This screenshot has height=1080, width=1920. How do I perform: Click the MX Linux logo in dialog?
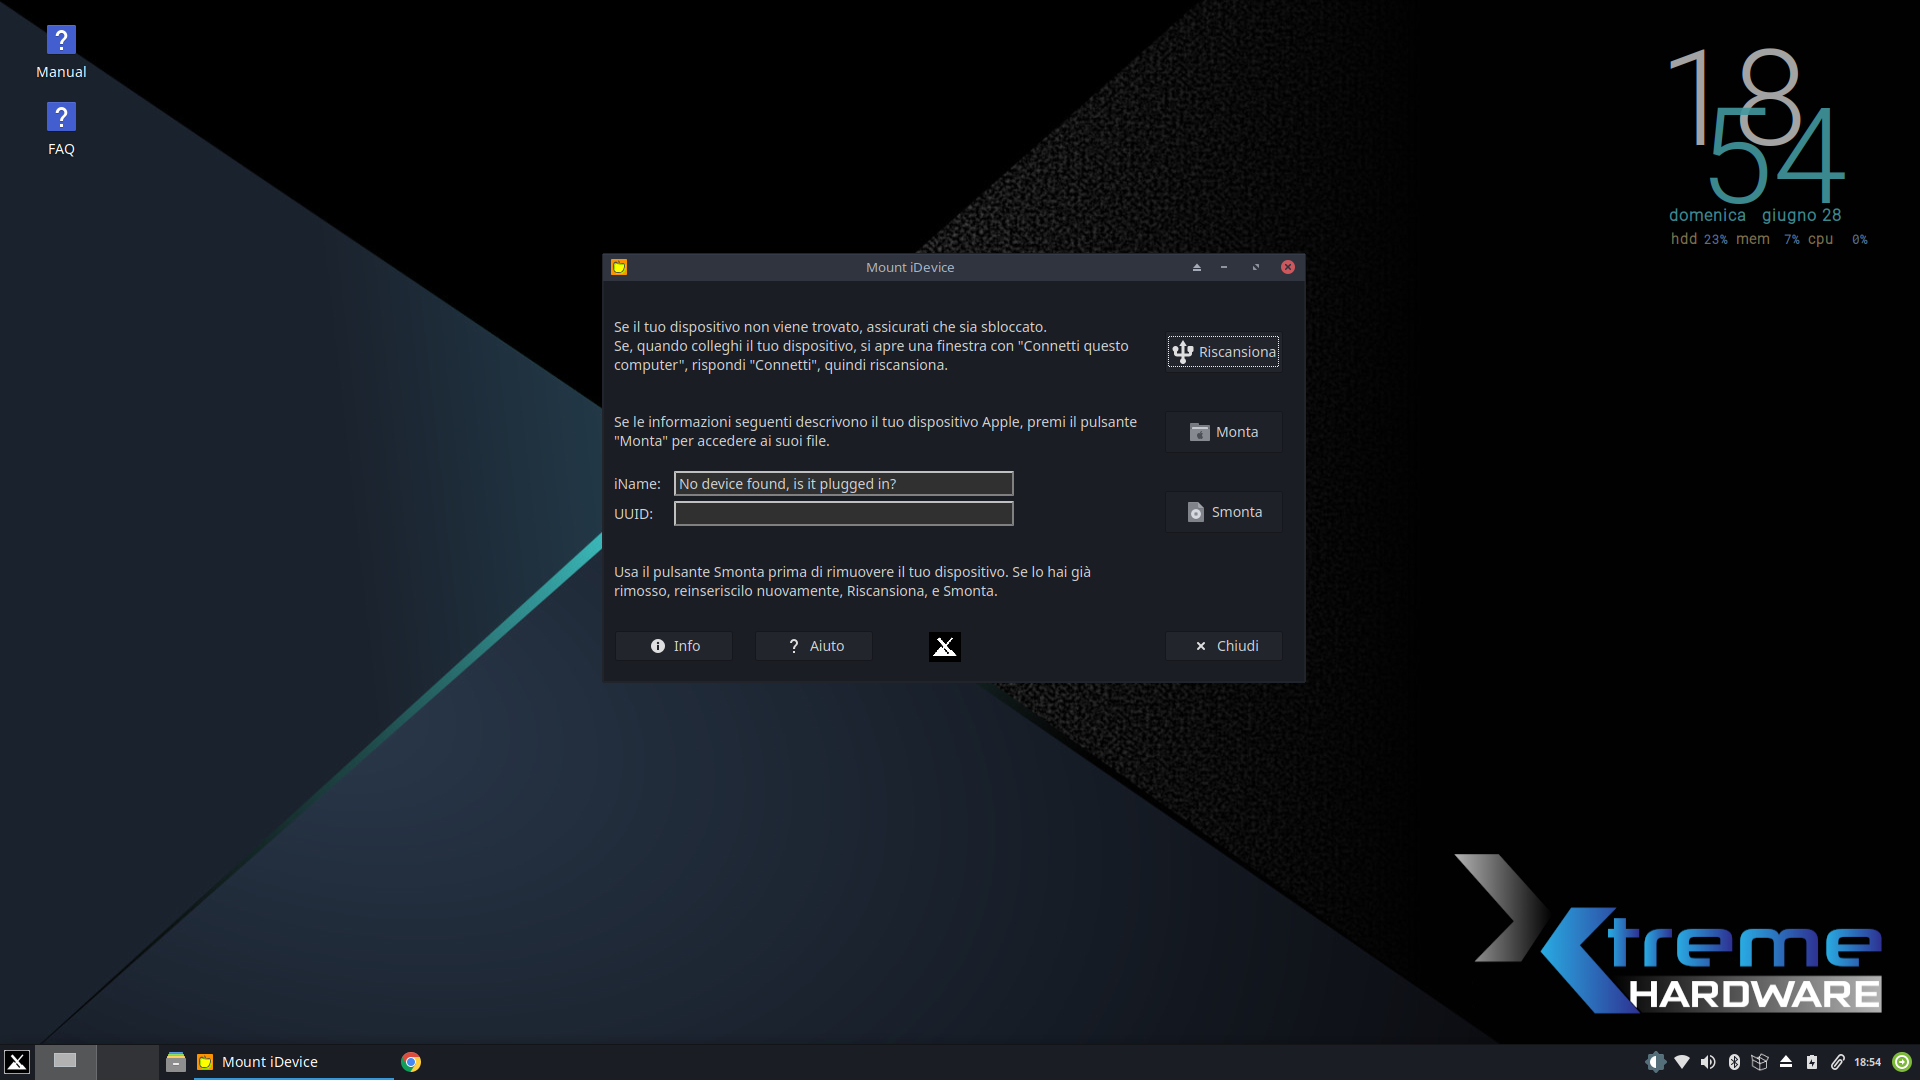pyautogui.click(x=944, y=647)
